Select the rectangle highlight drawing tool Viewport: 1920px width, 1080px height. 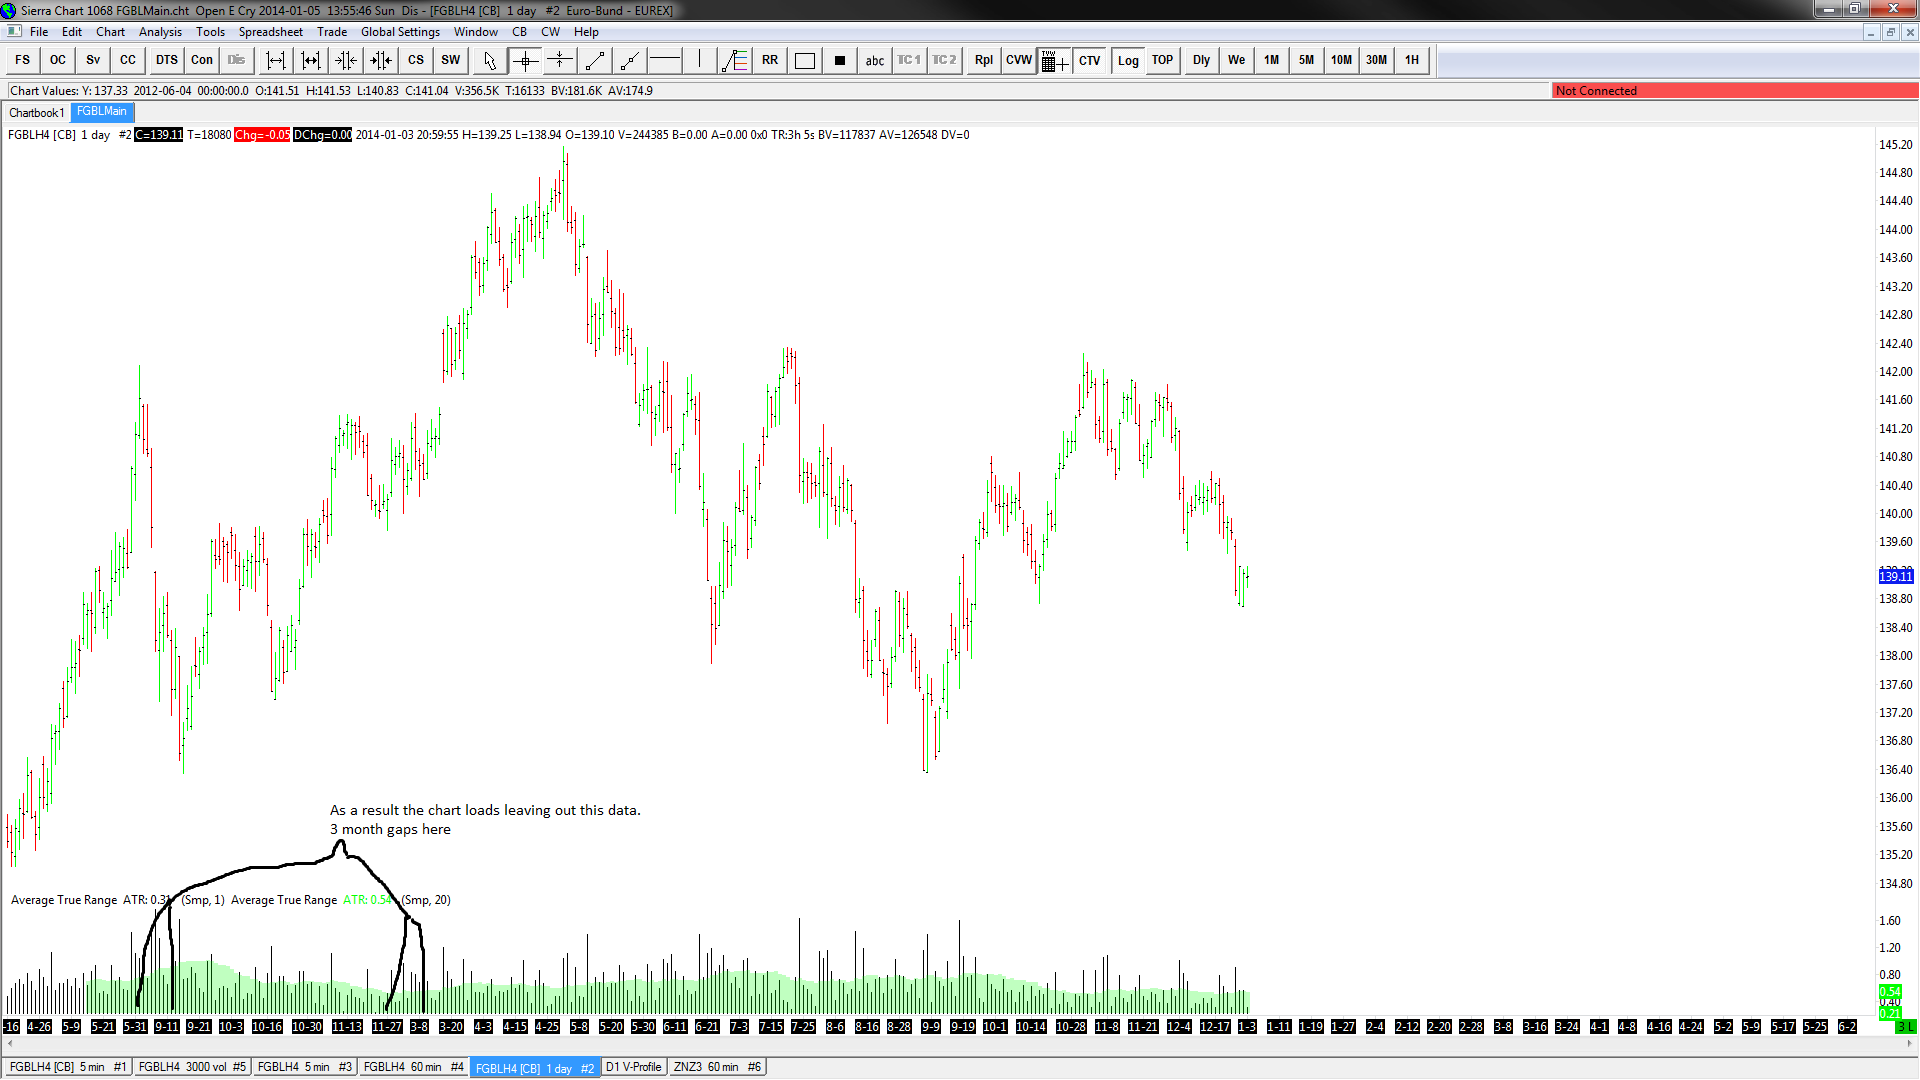(x=804, y=61)
